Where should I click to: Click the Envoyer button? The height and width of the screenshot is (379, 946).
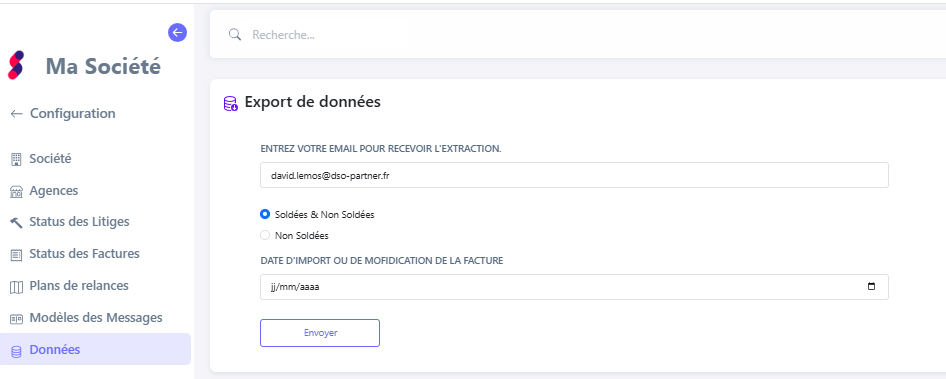pyautogui.click(x=320, y=333)
